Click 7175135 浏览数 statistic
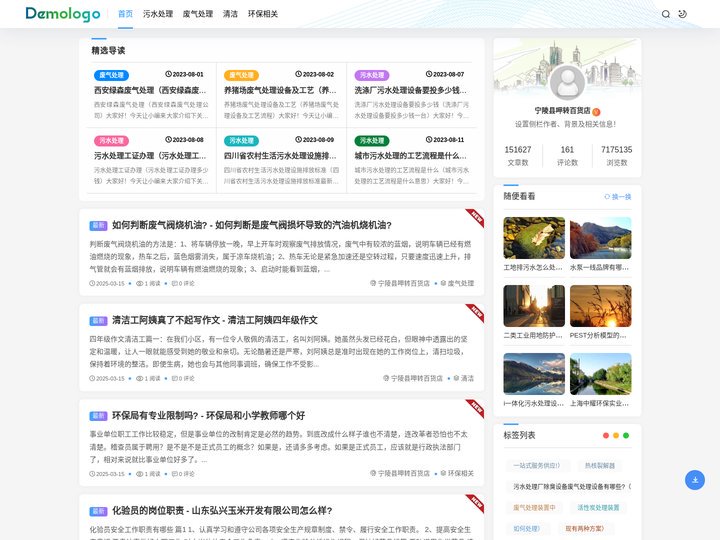Image resolution: width=720 pixels, height=540 pixels. click(x=616, y=156)
